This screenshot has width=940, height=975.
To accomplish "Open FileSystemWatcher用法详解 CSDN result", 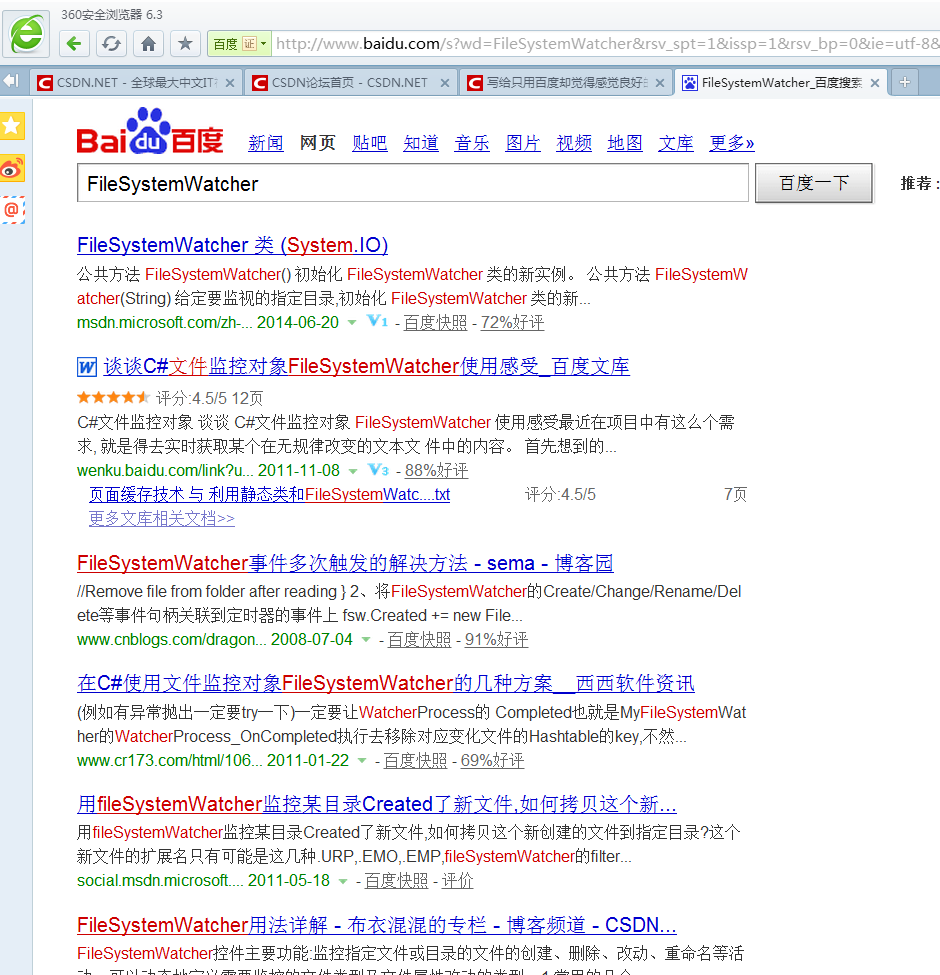I will click(x=377, y=925).
